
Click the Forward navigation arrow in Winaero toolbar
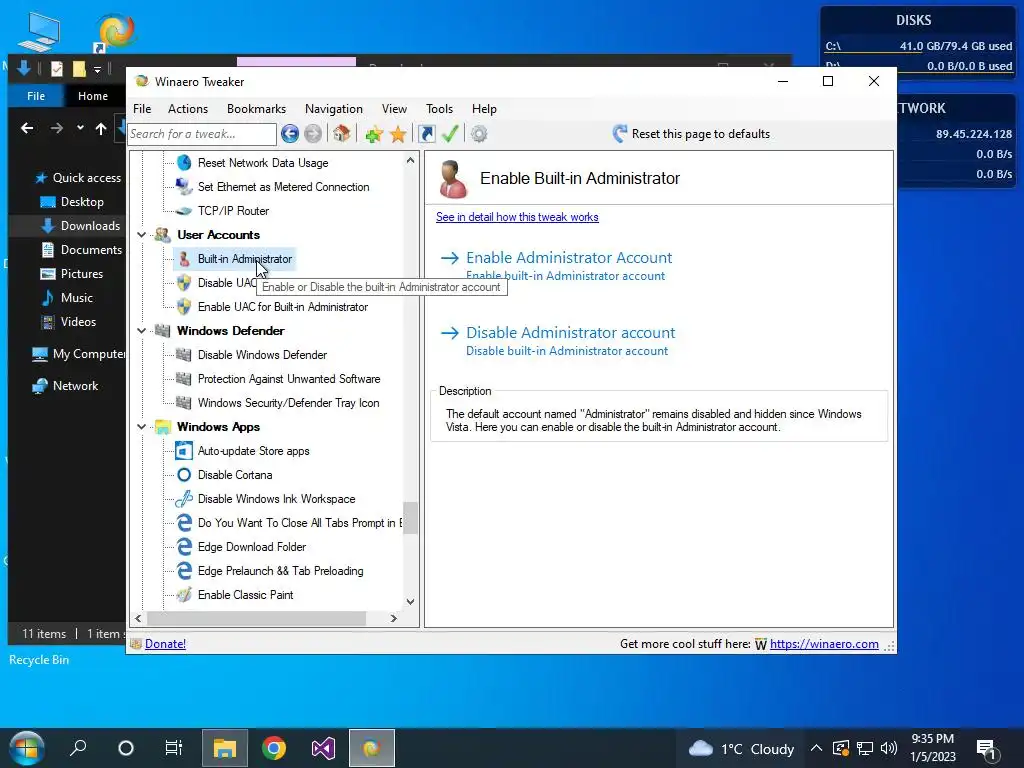[313, 134]
